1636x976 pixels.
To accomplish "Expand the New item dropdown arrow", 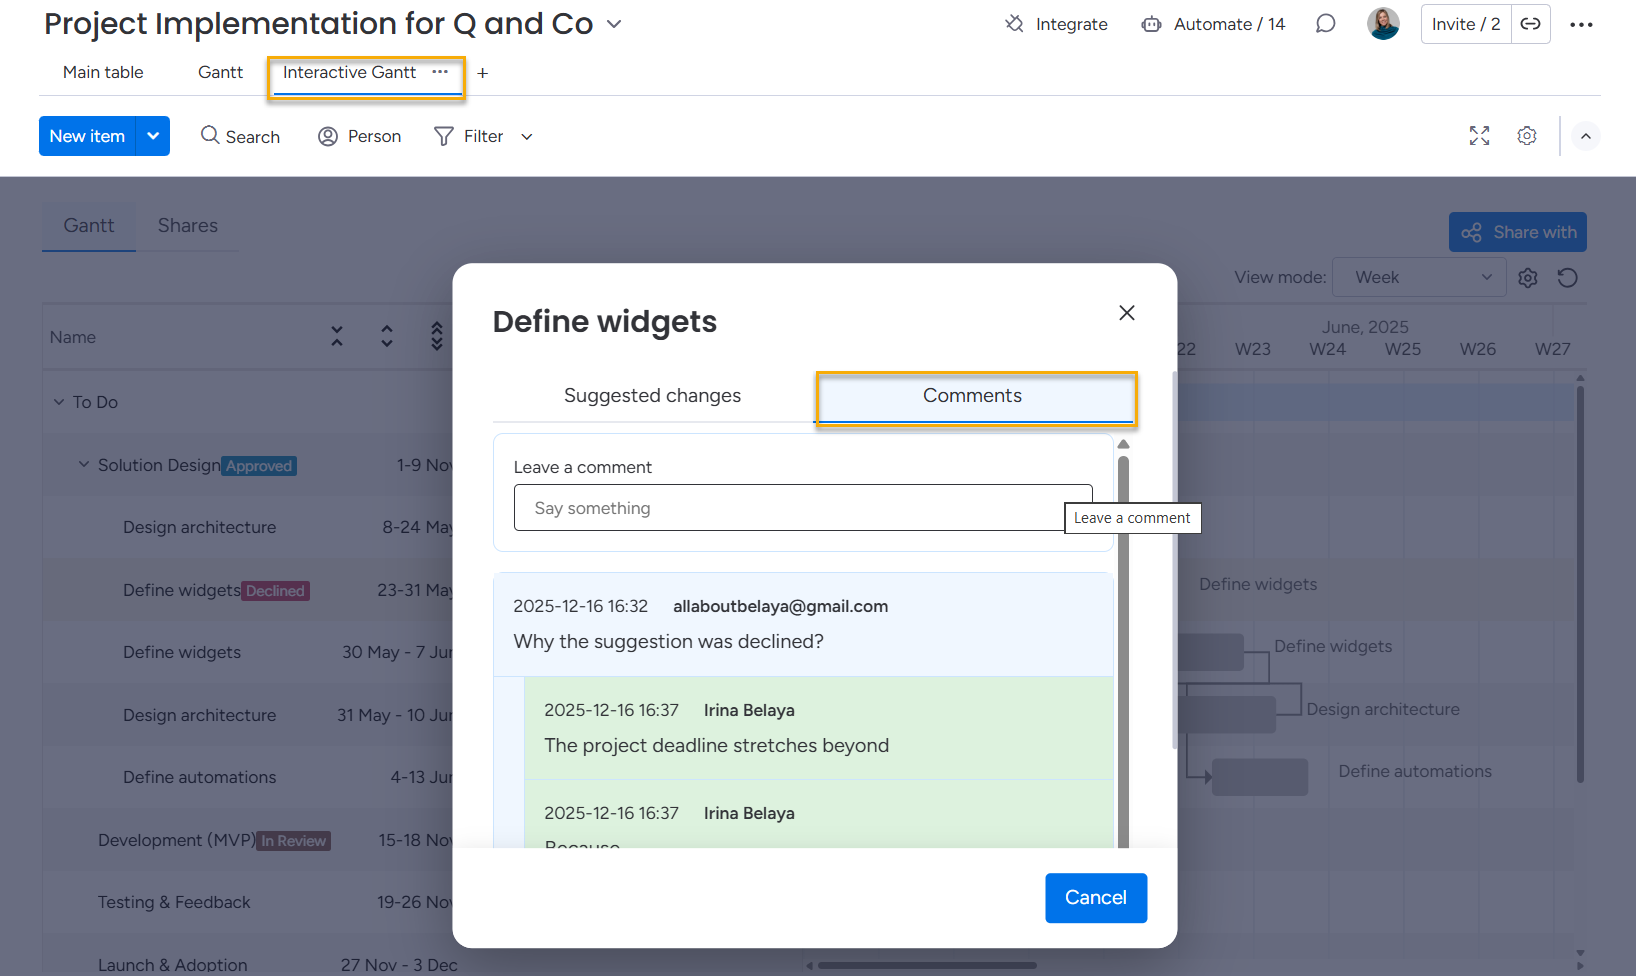I will point(153,136).
